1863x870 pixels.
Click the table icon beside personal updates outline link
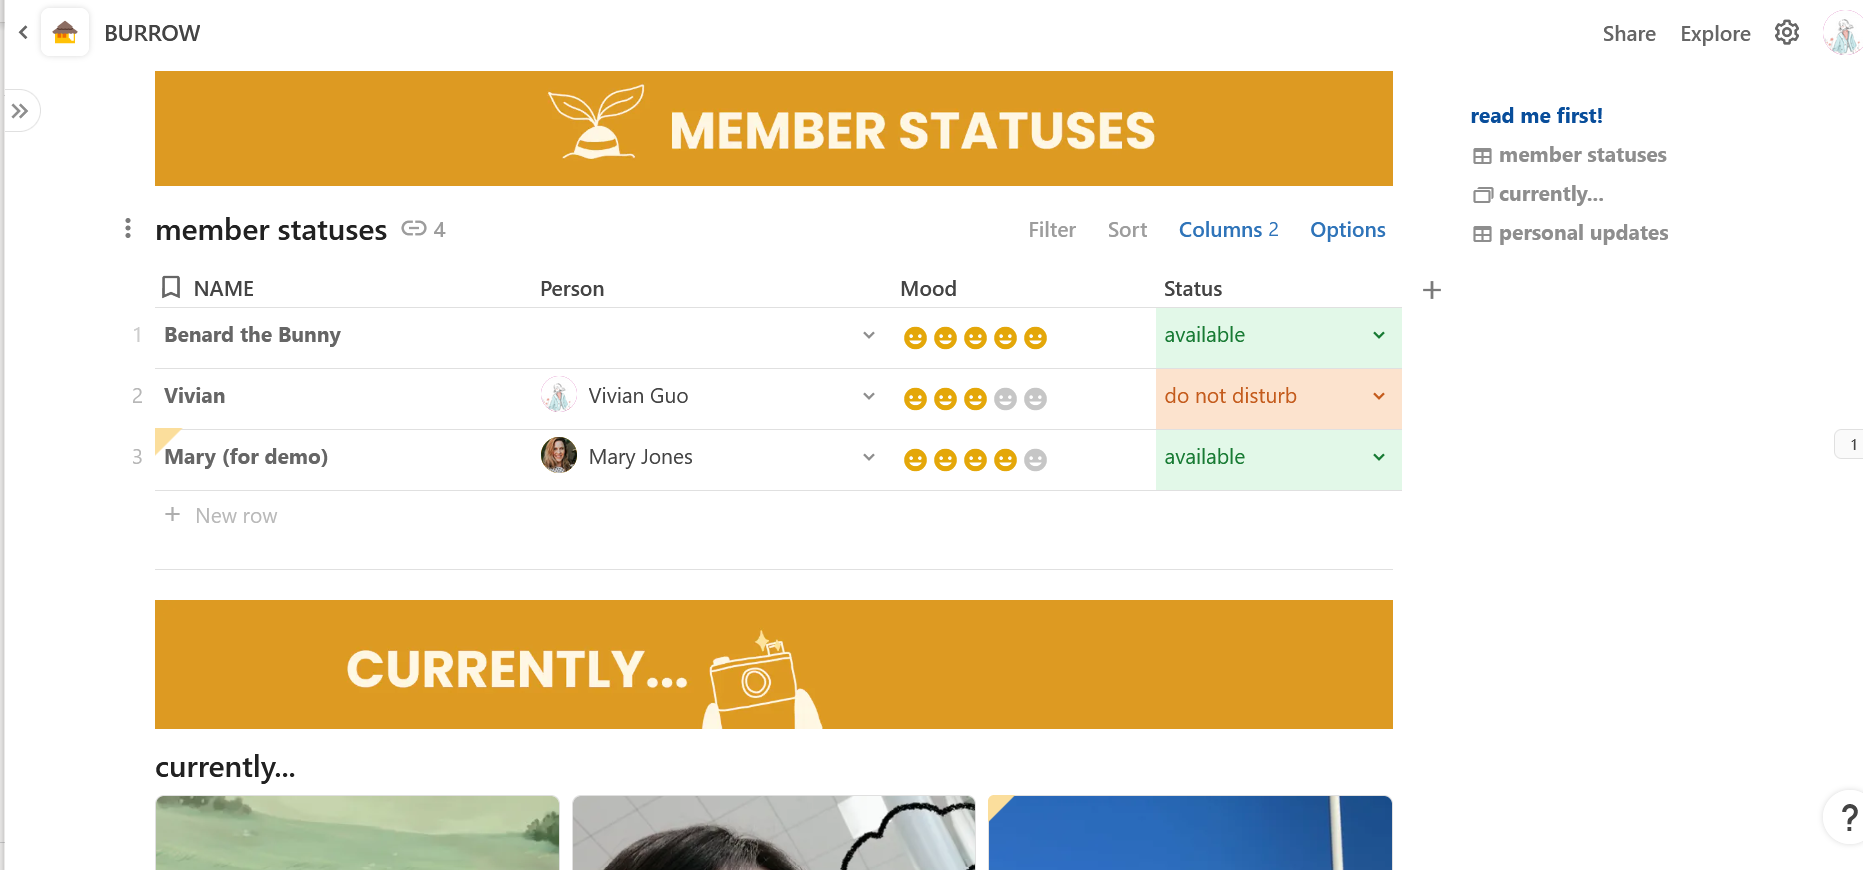1482,234
